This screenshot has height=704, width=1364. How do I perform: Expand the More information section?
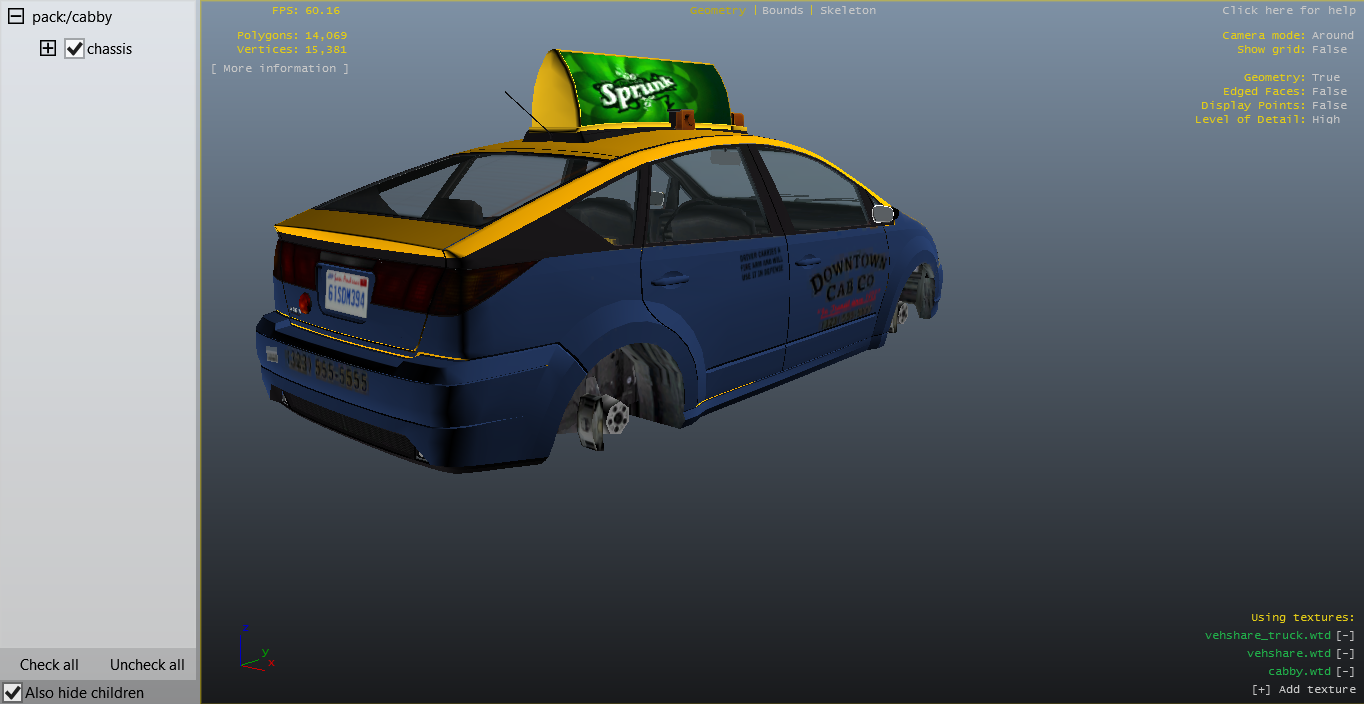tap(280, 68)
